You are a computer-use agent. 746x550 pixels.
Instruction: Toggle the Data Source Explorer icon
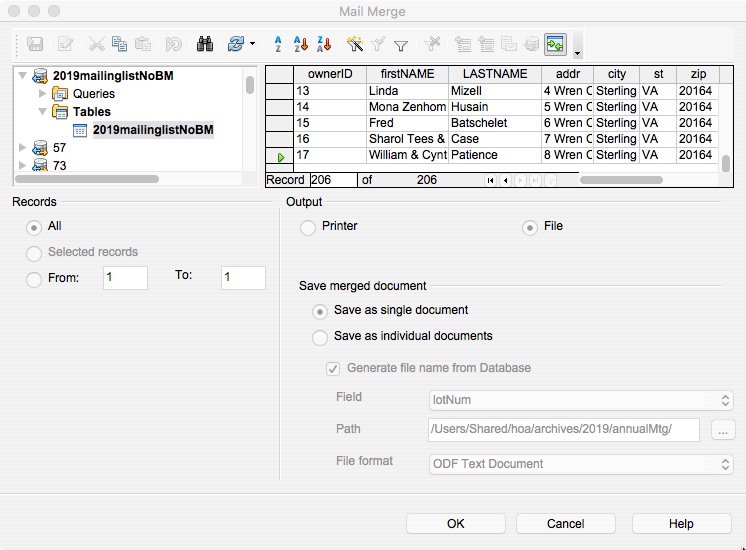pyautogui.click(x=555, y=44)
